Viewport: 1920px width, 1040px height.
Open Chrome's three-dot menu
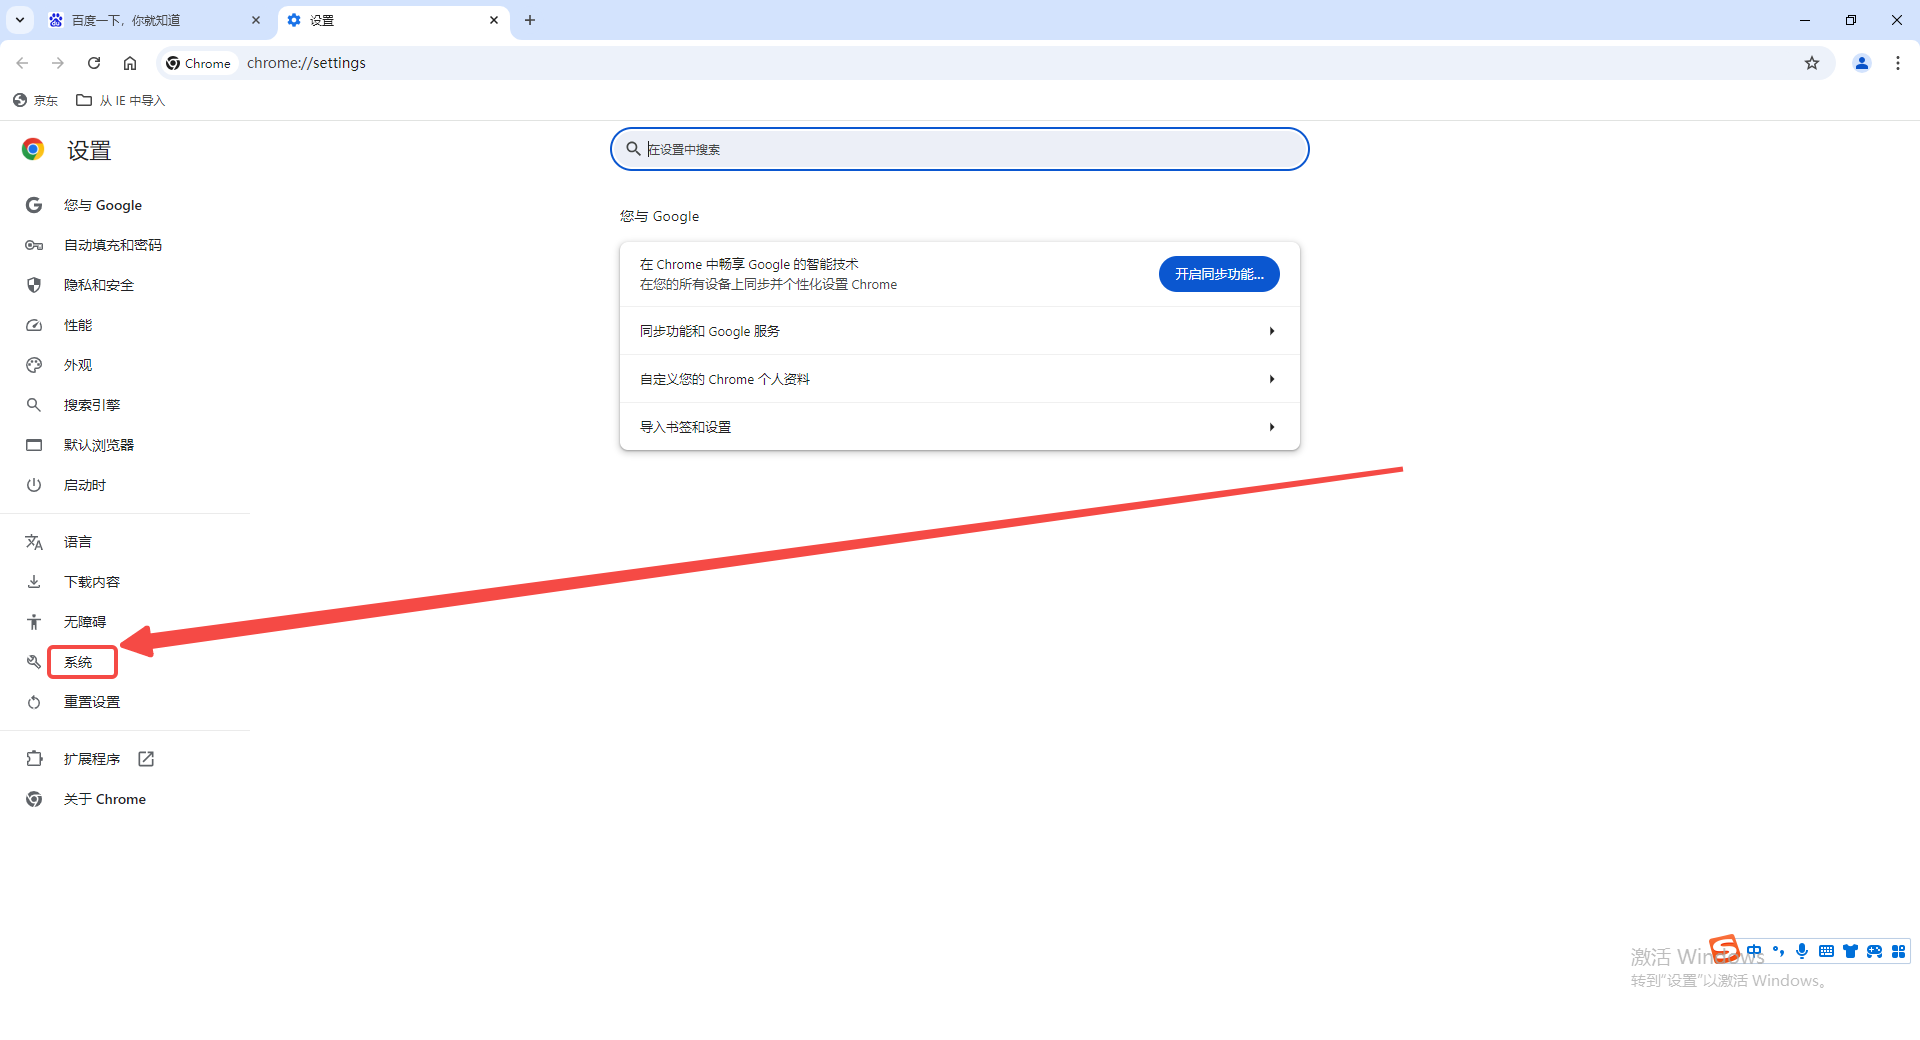[x=1898, y=63]
